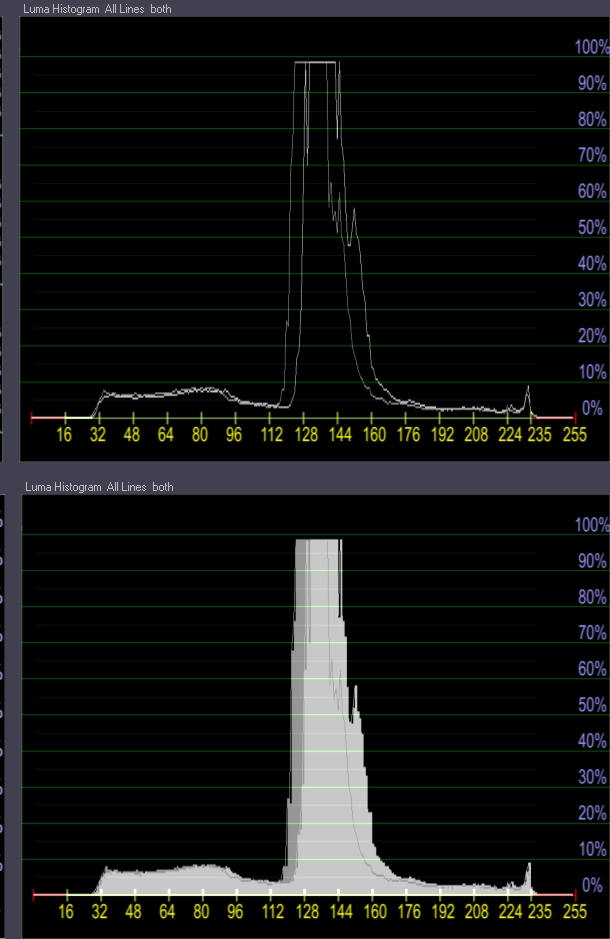
Task: Click the peak near 235 on the line-trace histogram
Action: coord(528,399)
